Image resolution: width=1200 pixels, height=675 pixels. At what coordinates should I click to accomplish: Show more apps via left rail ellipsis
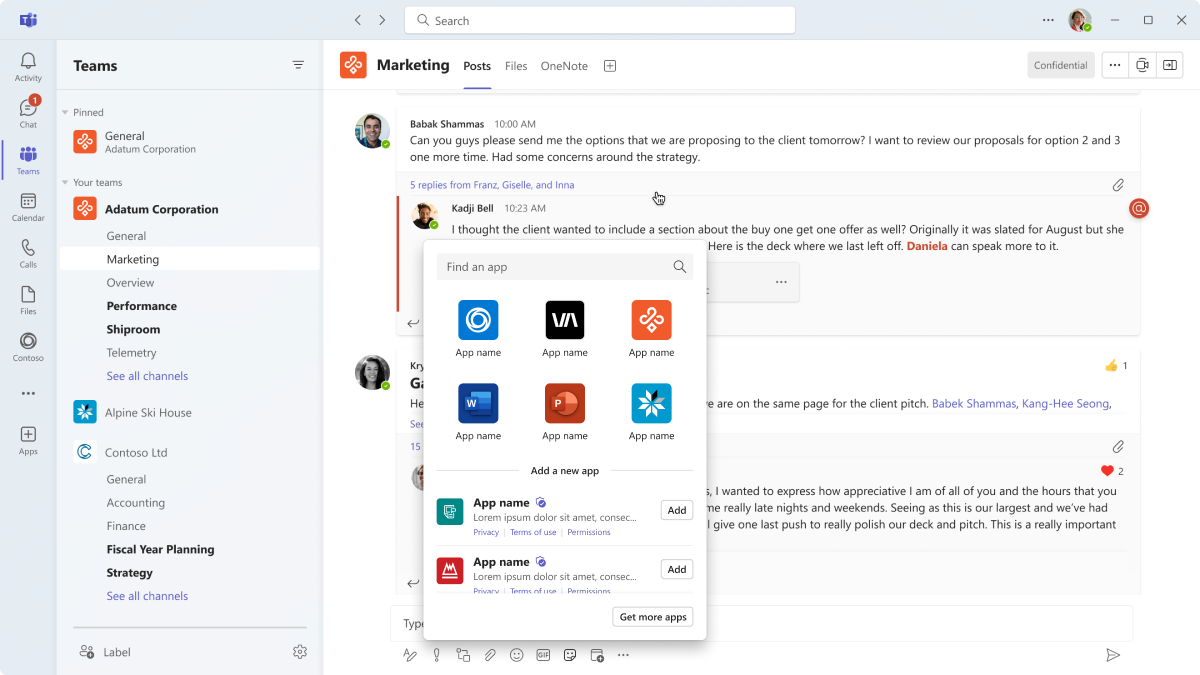[28, 393]
